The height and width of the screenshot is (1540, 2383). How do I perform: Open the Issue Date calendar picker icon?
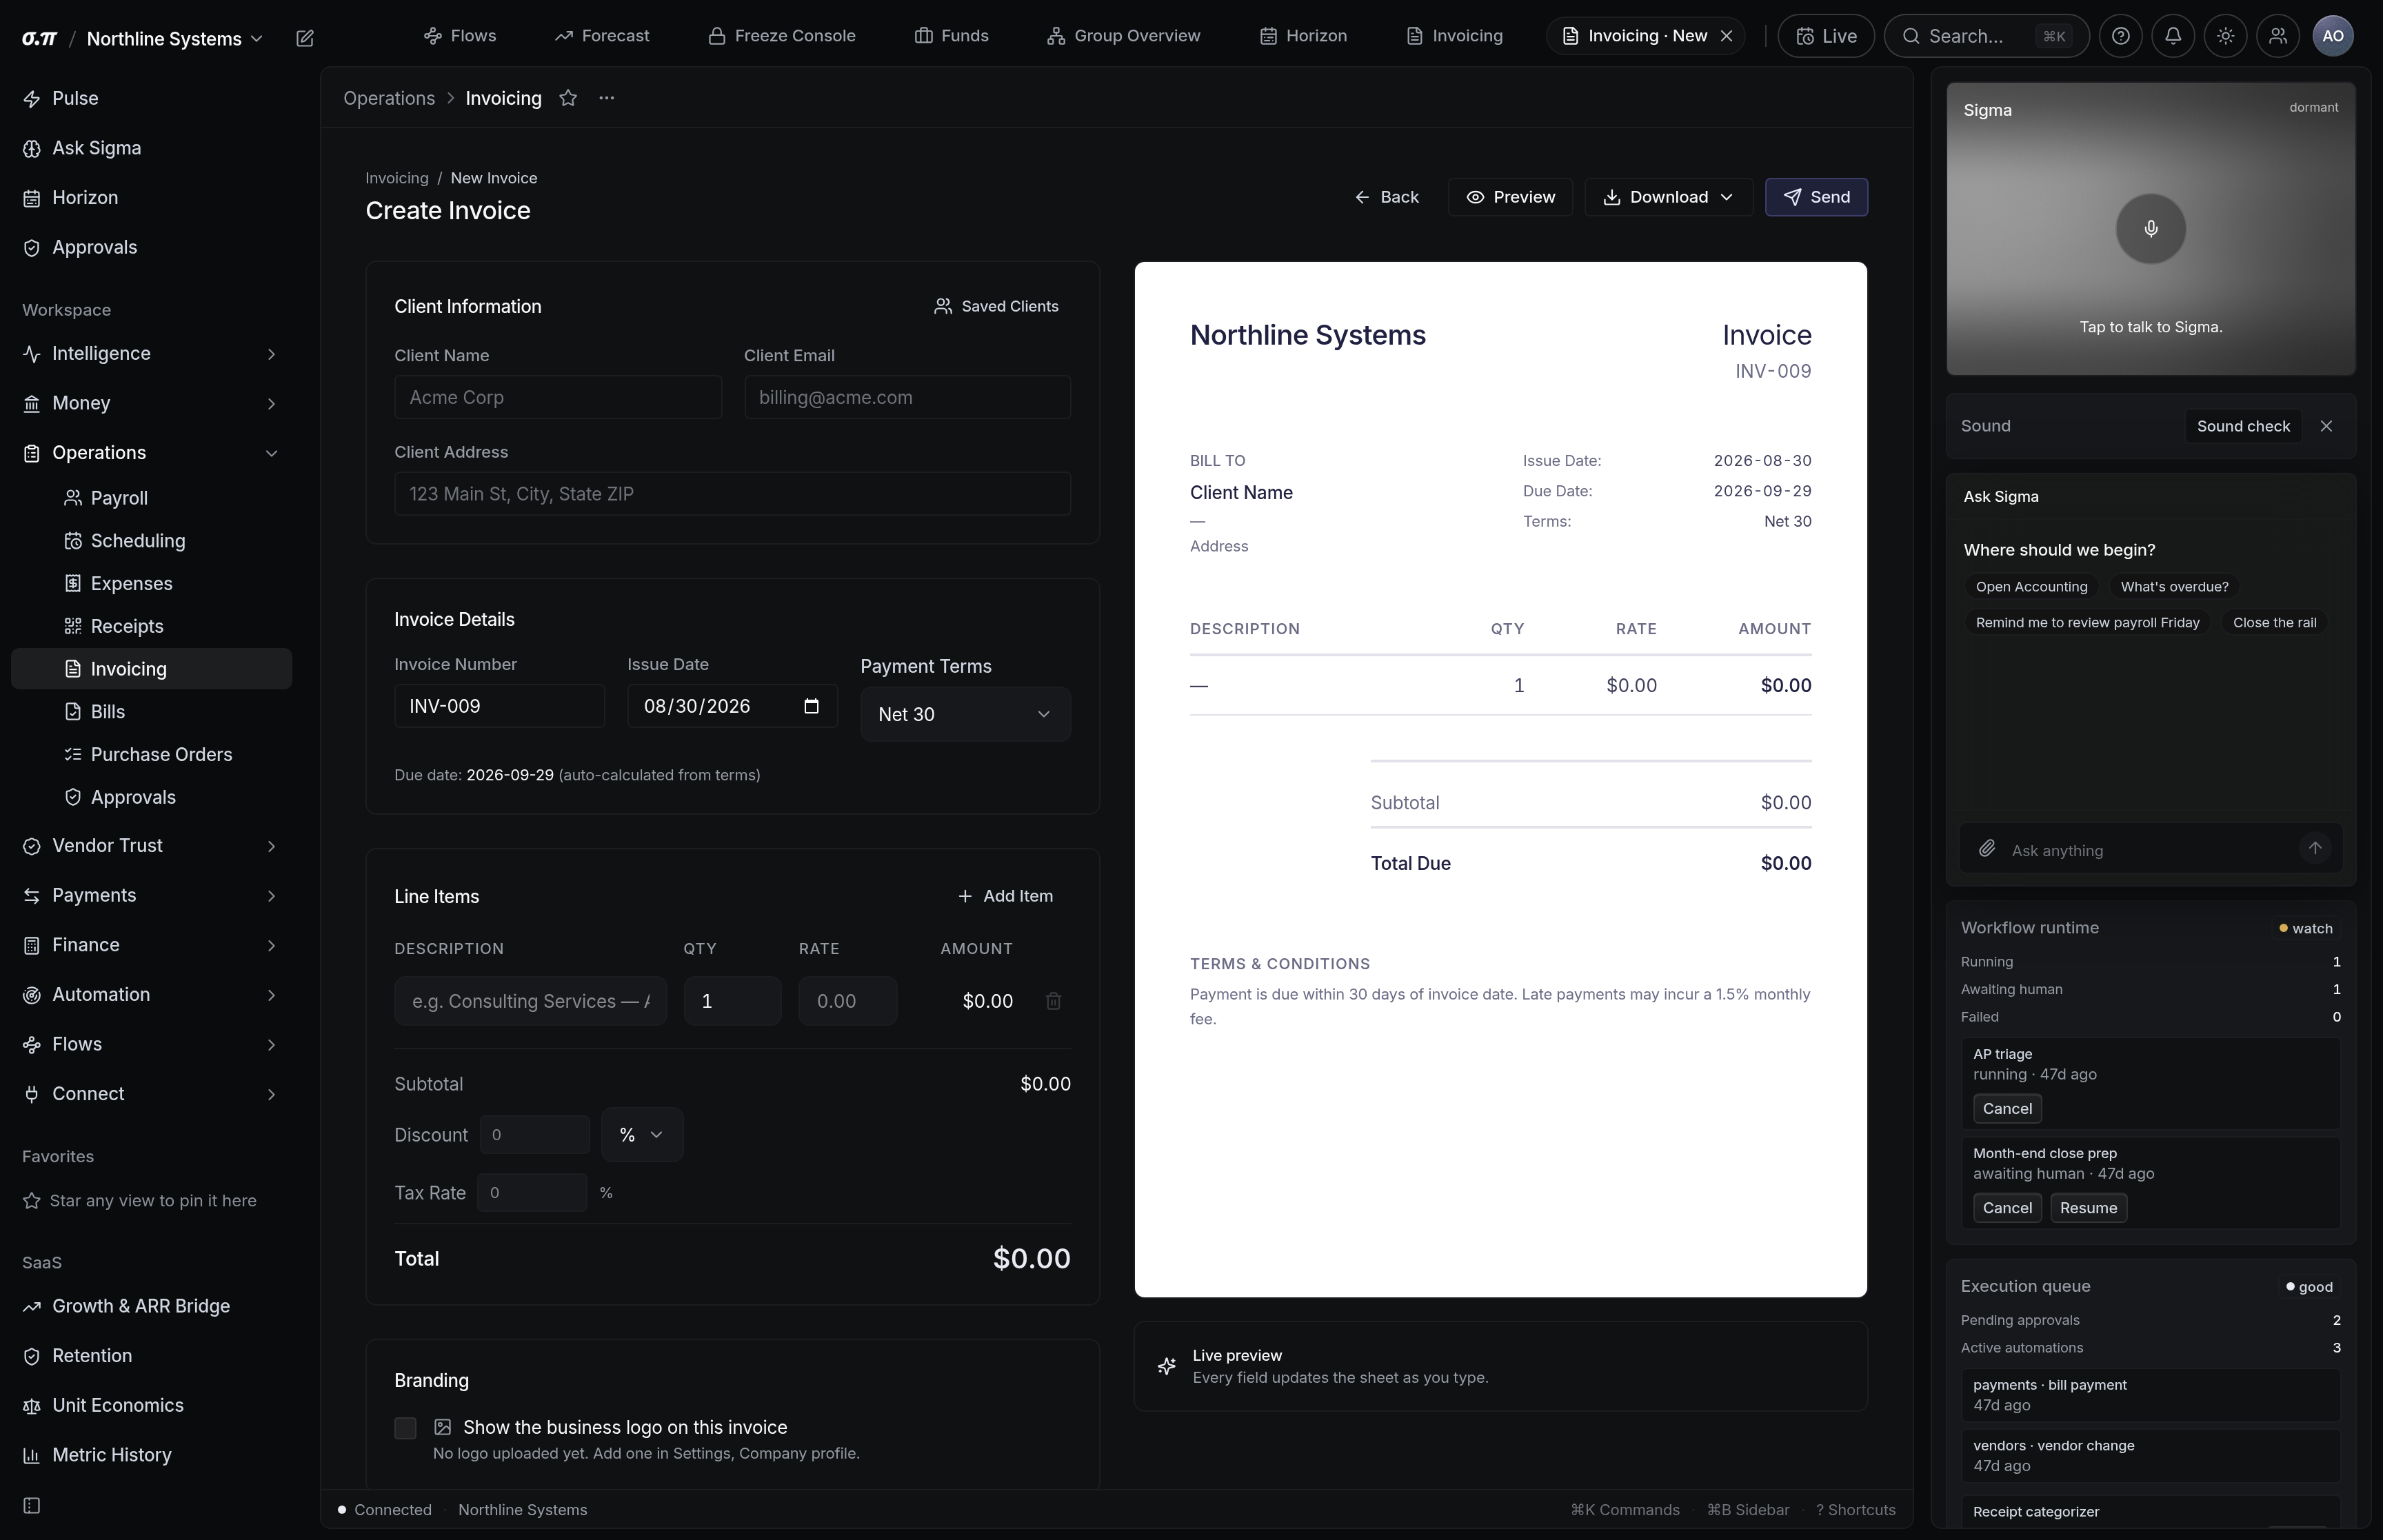click(811, 706)
